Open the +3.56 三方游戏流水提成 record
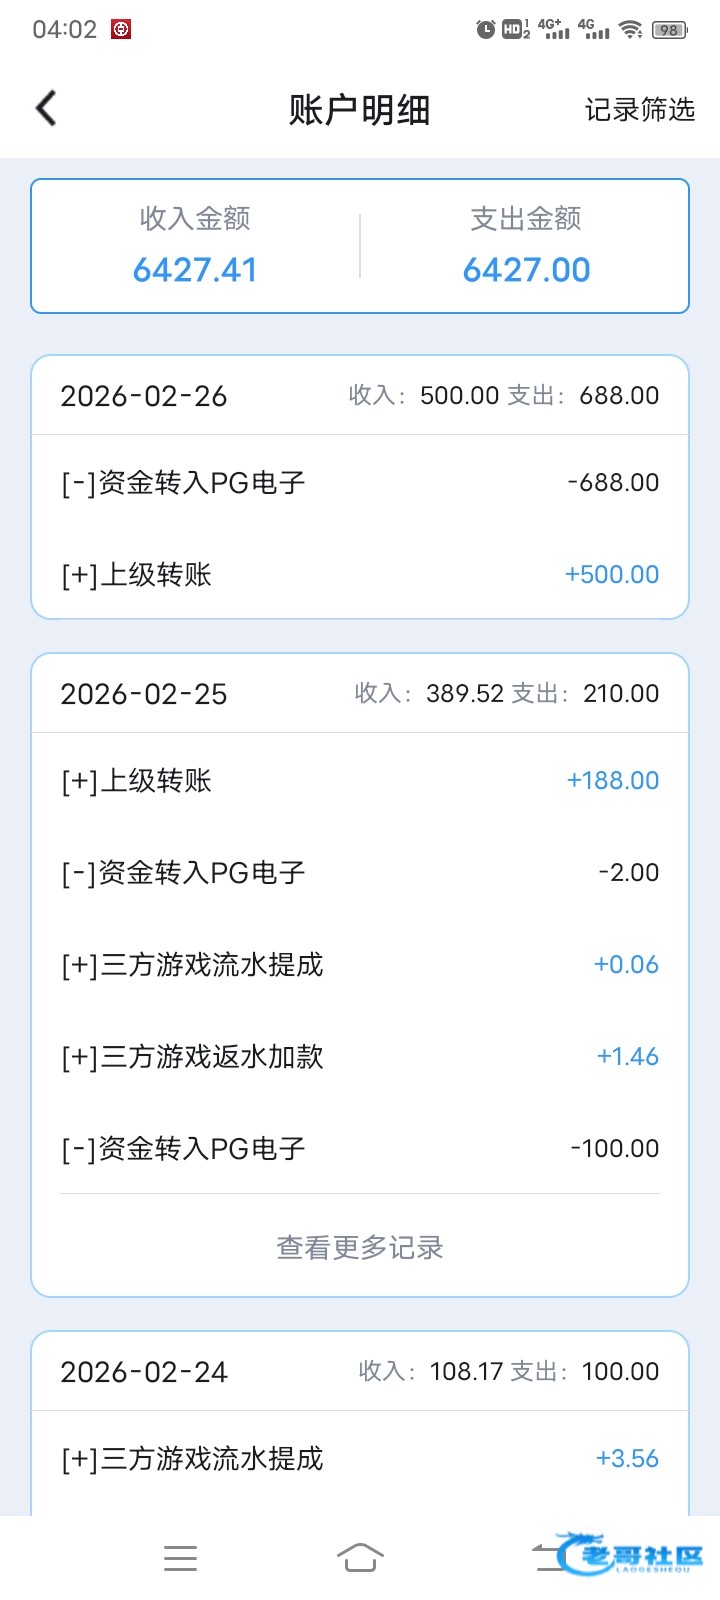 point(360,1459)
